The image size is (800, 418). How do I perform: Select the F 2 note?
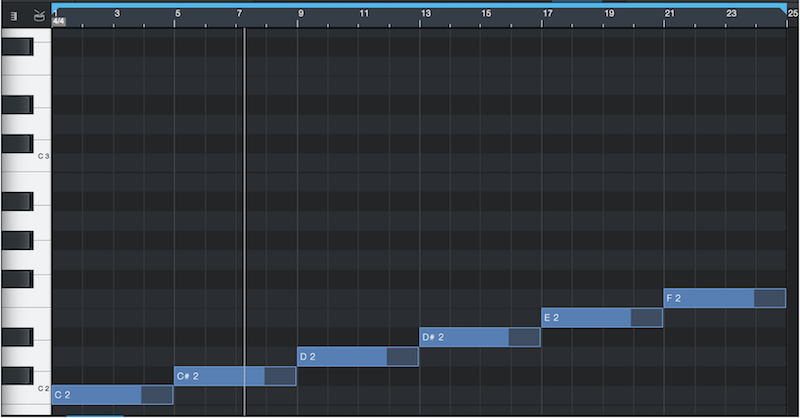[724, 298]
